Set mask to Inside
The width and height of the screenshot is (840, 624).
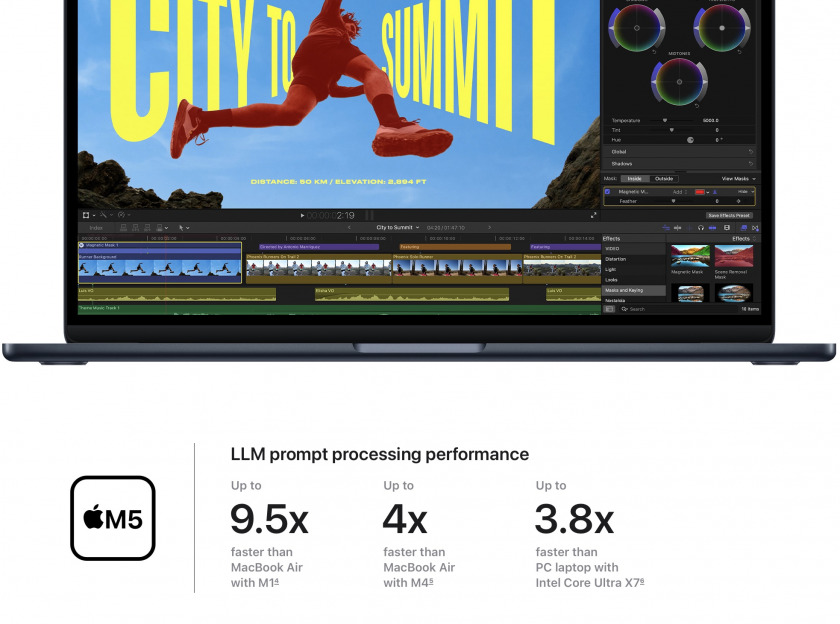click(635, 178)
